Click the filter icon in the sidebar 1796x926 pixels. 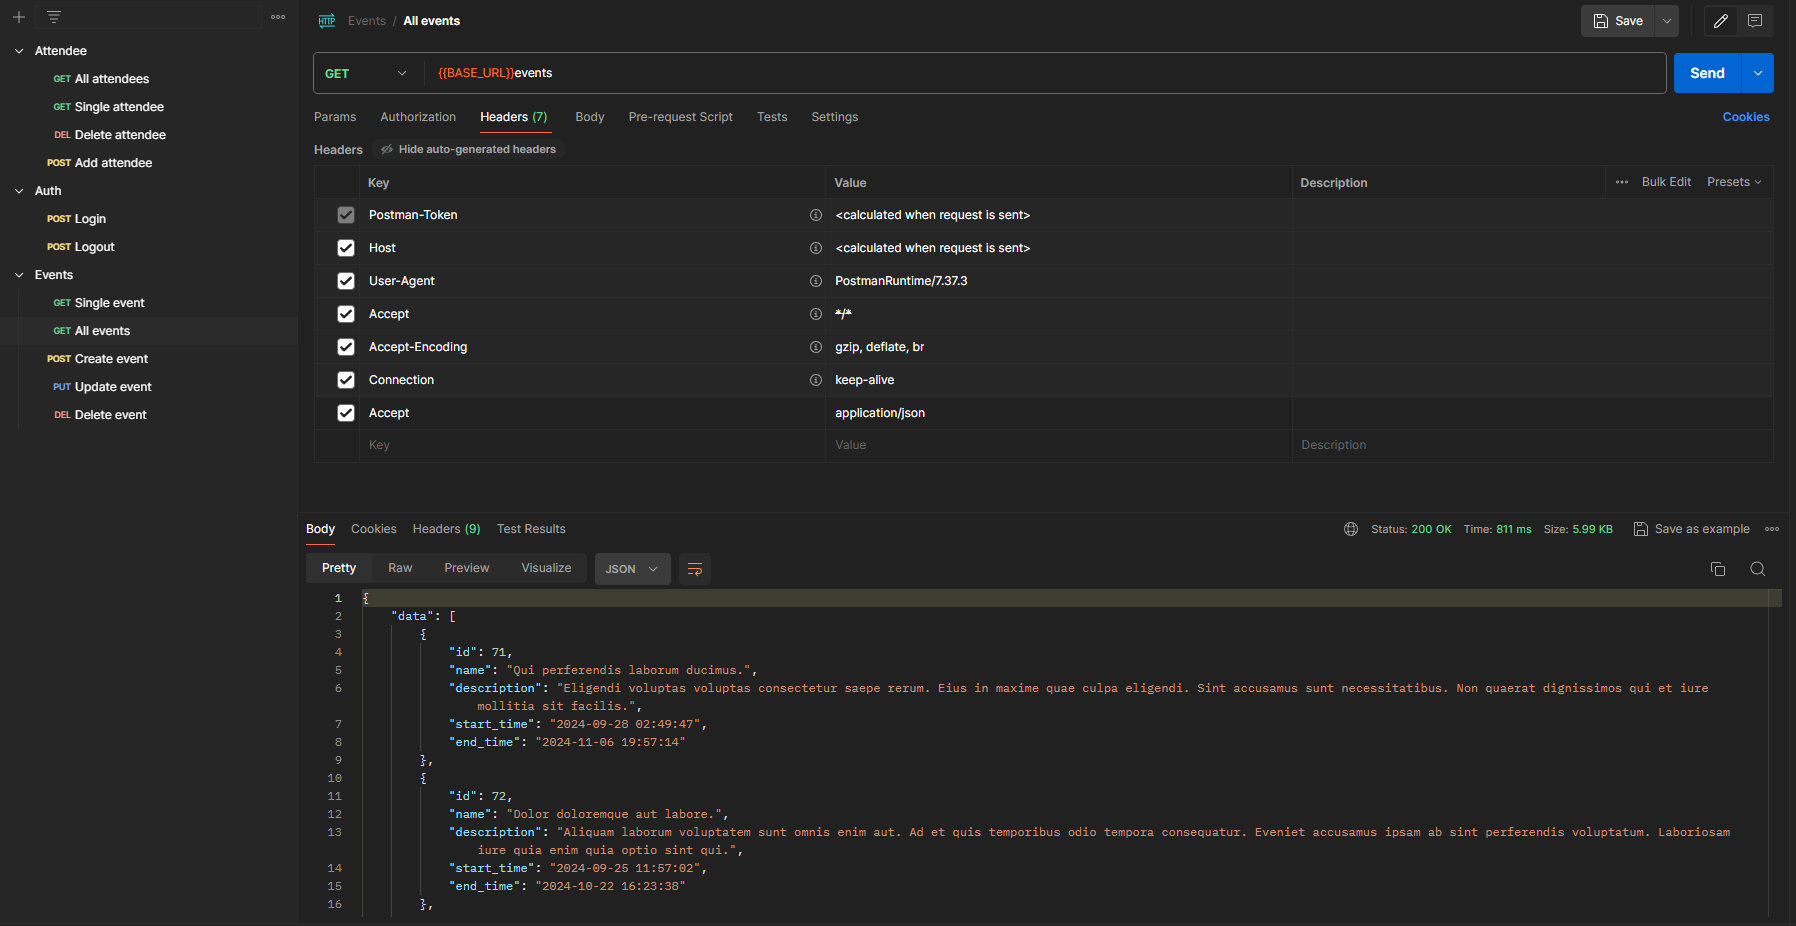54,17
